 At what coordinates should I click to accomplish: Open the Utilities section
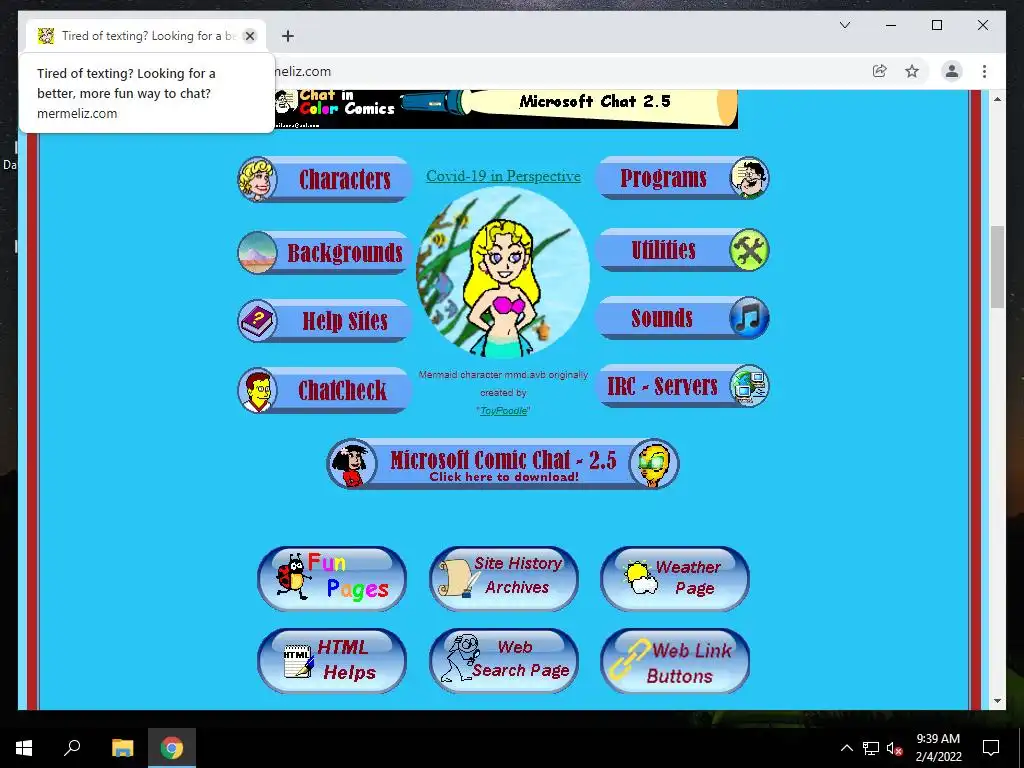coord(683,249)
